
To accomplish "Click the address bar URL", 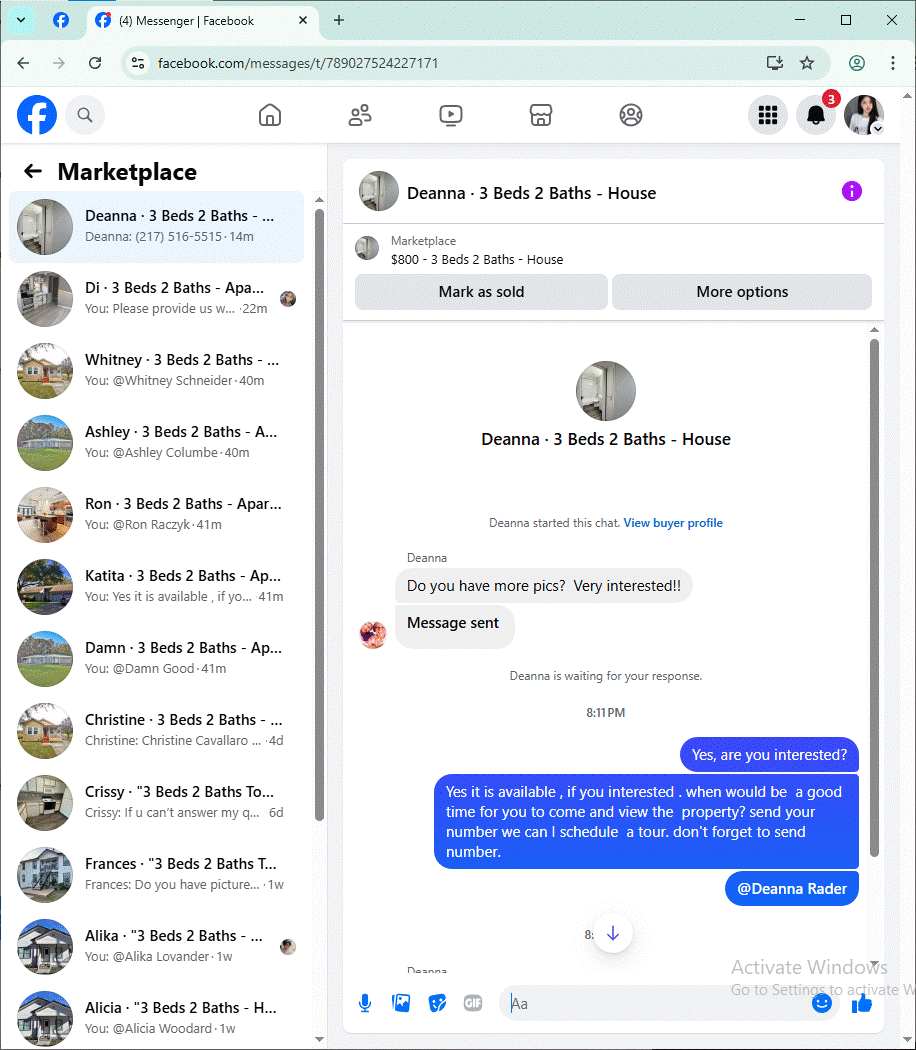I will (x=298, y=63).
